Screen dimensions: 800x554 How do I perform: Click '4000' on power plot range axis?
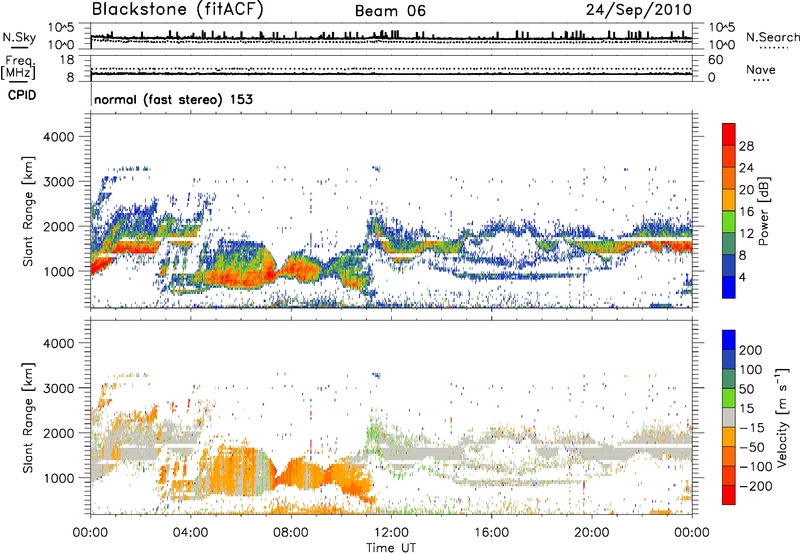pyautogui.click(x=58, y=137)
